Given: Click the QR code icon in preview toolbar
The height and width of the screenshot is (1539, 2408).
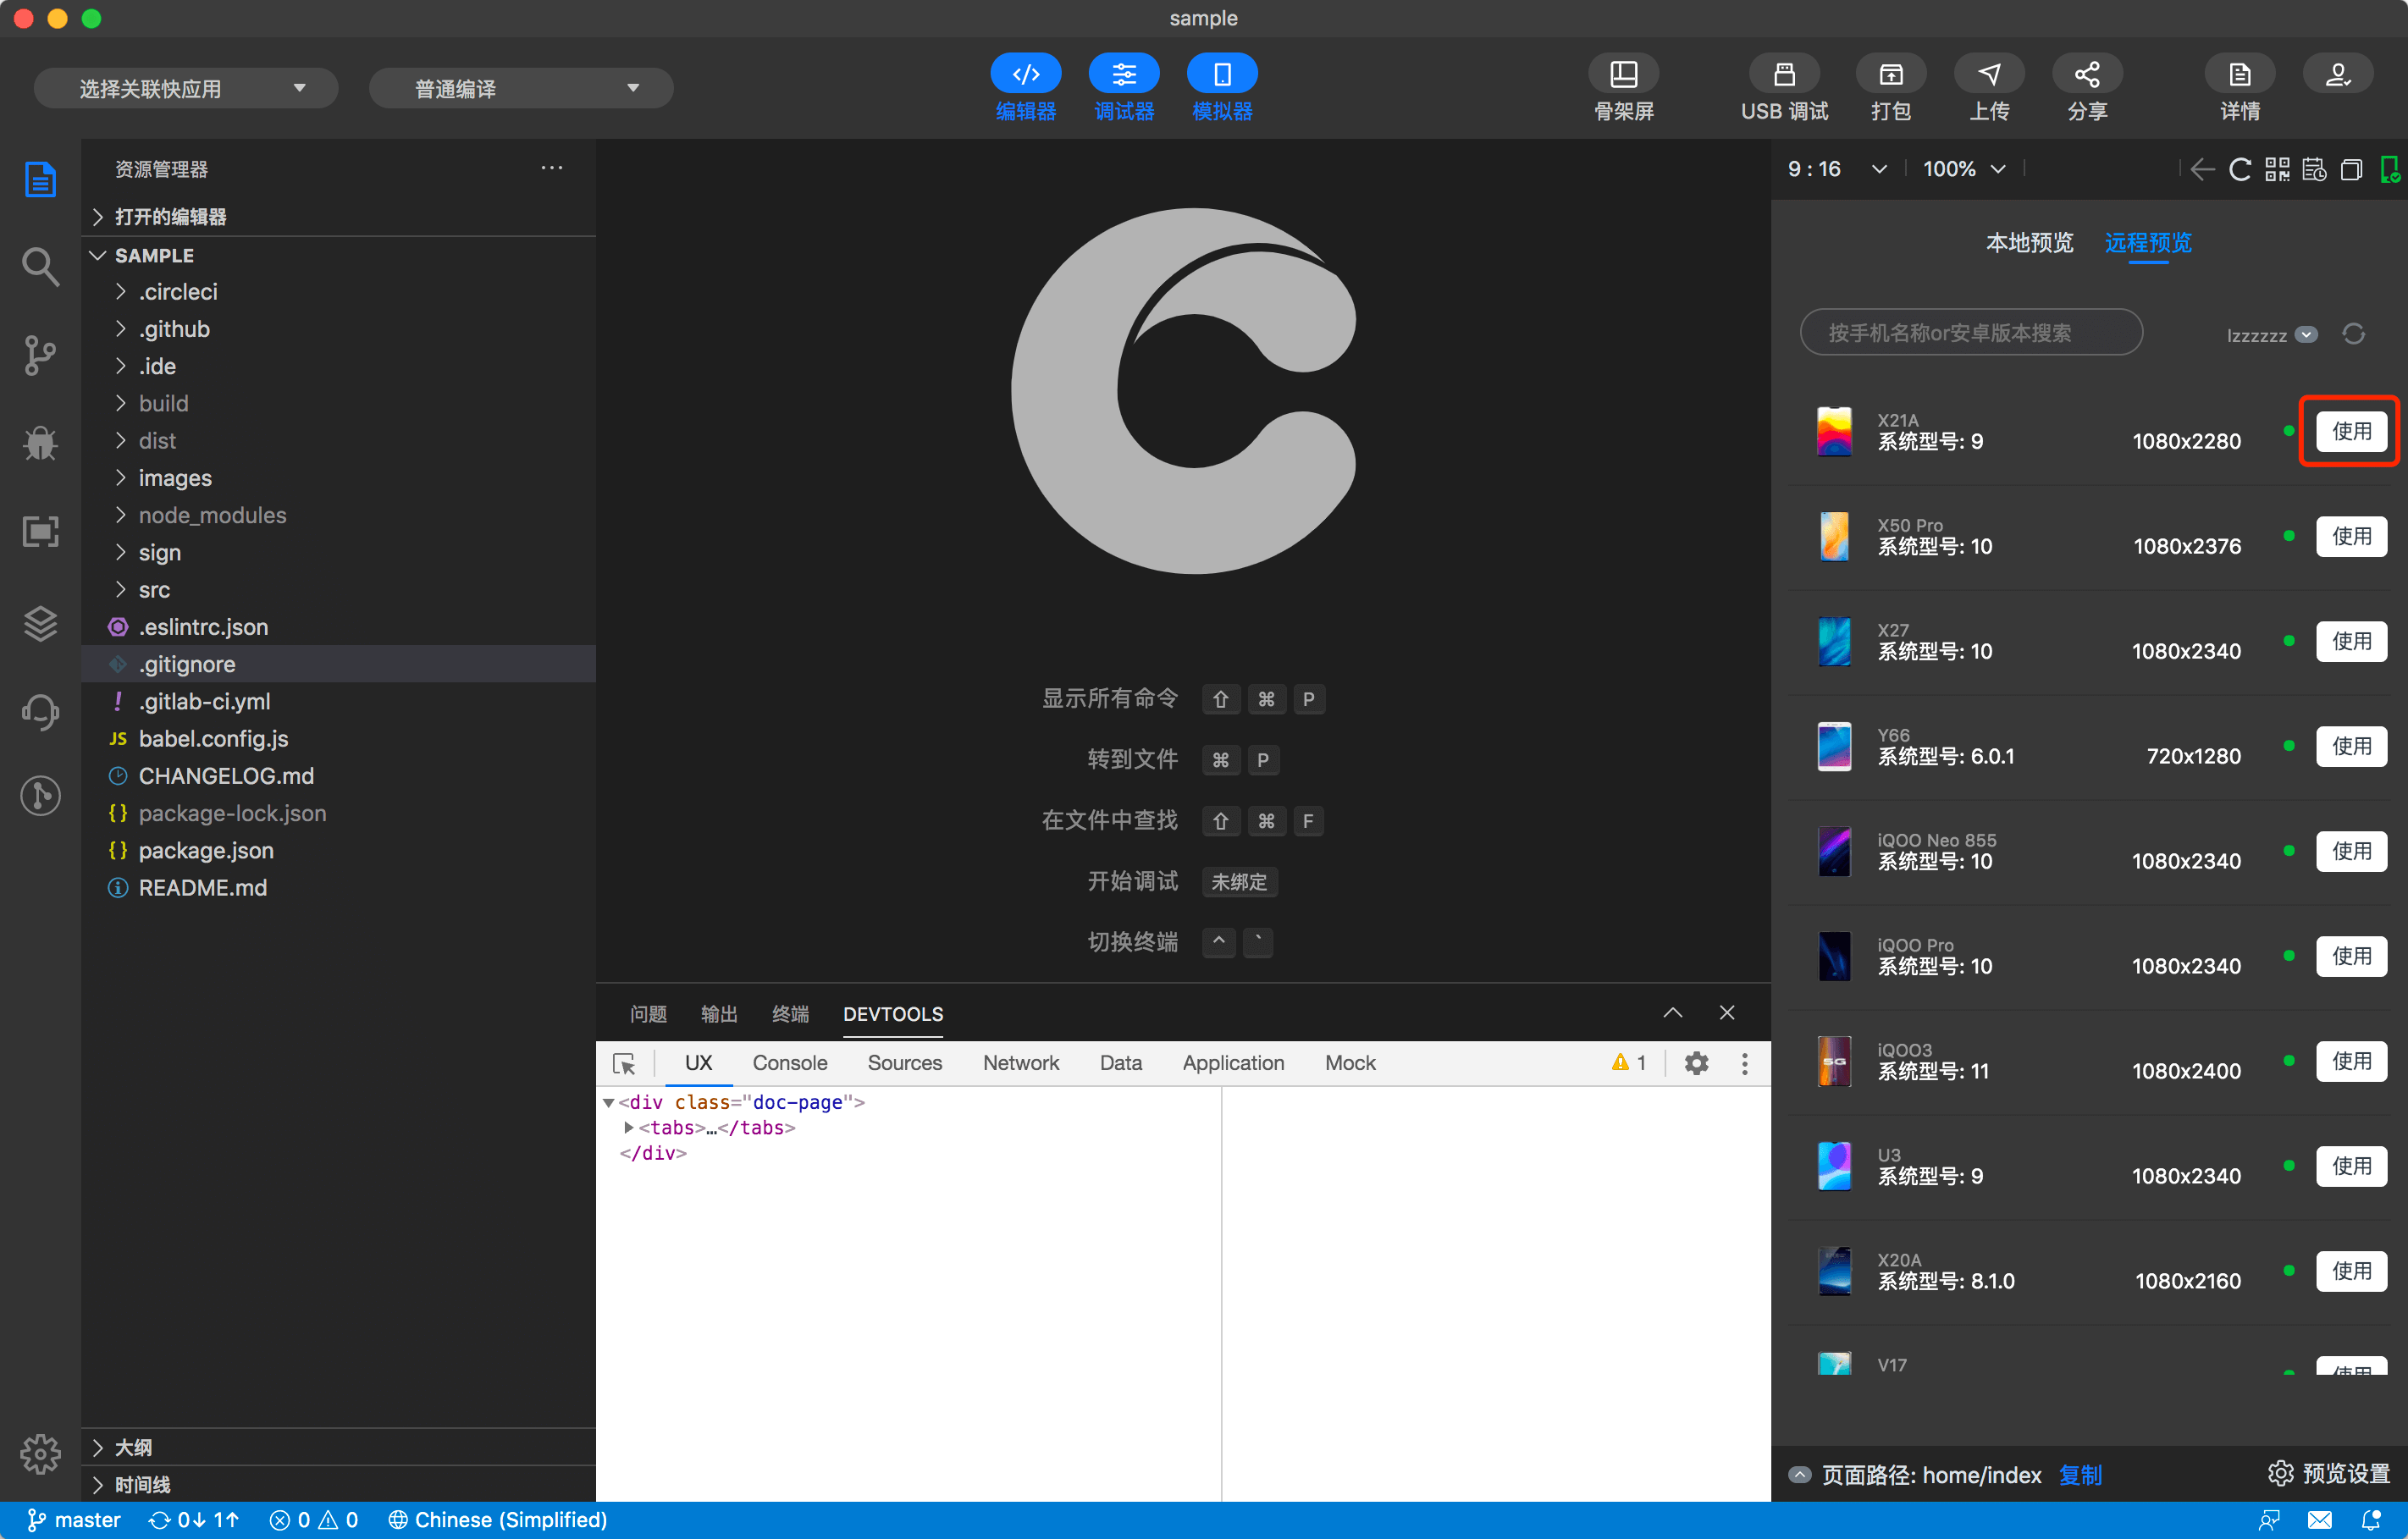Looking at the screenshot, I should (2277, 169).
